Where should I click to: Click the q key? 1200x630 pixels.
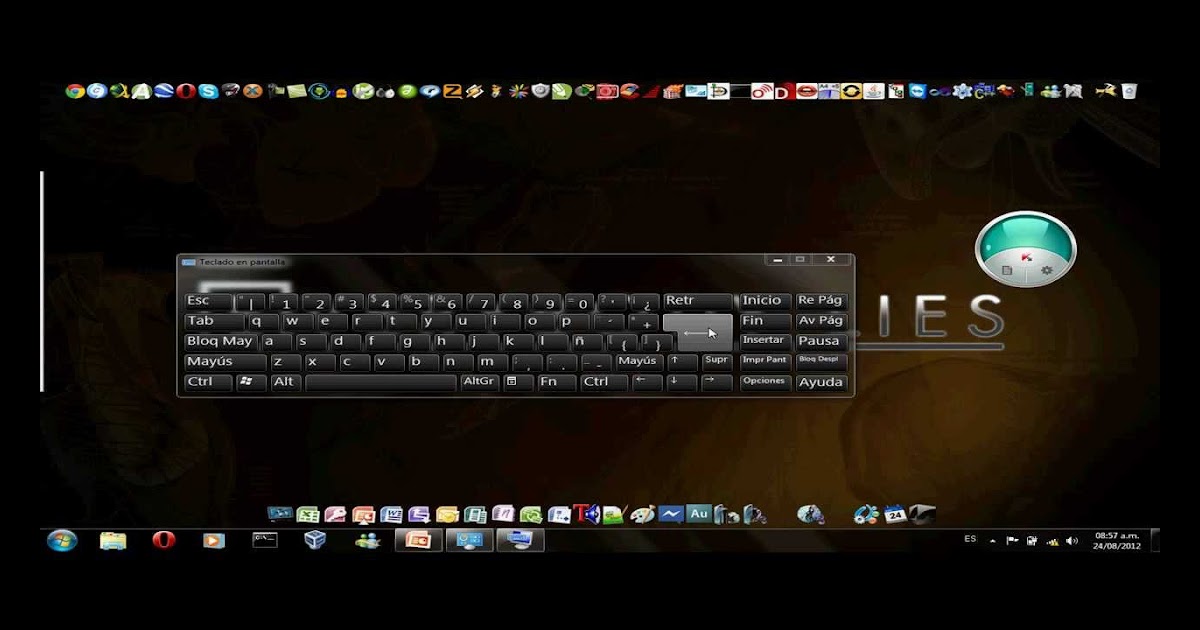click(x=263, y=321)
